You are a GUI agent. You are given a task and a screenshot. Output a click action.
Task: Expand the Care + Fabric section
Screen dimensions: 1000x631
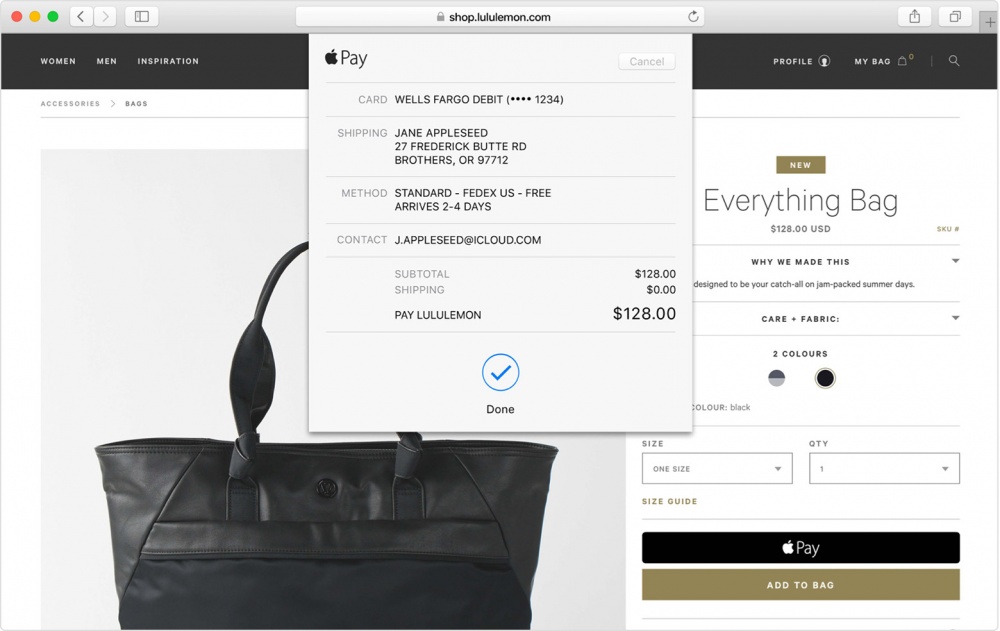pyautogui.click(x=800, y=318)
